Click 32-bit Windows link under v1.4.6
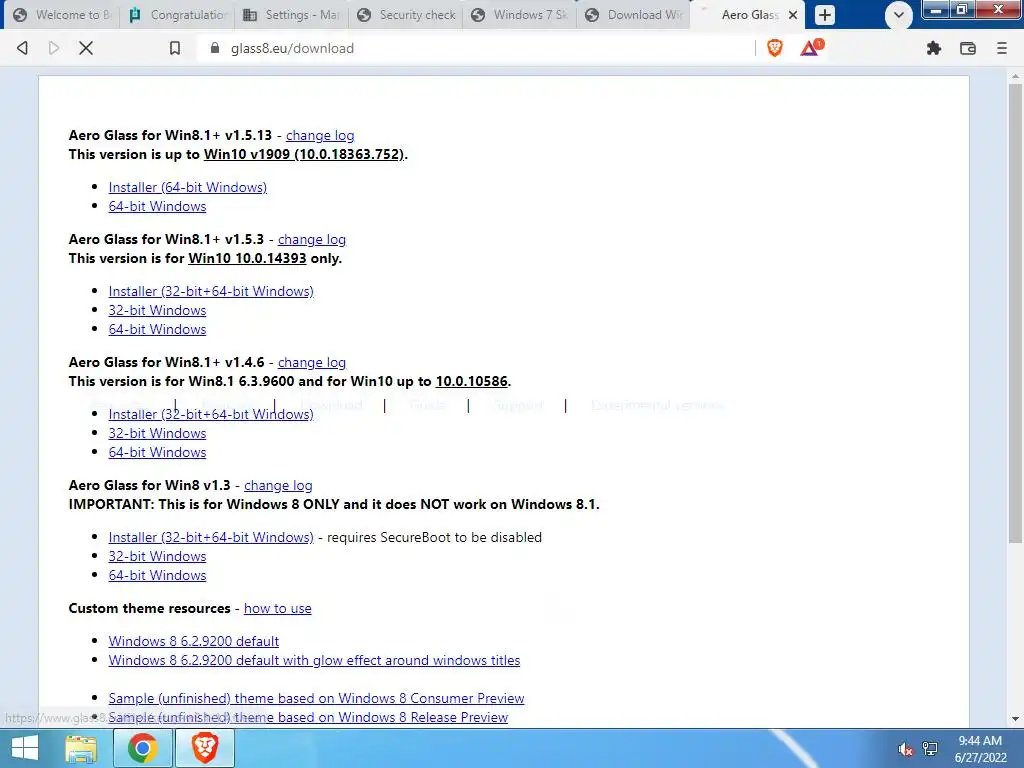Screen dimensions: 1024x768 tap(157, 433)
